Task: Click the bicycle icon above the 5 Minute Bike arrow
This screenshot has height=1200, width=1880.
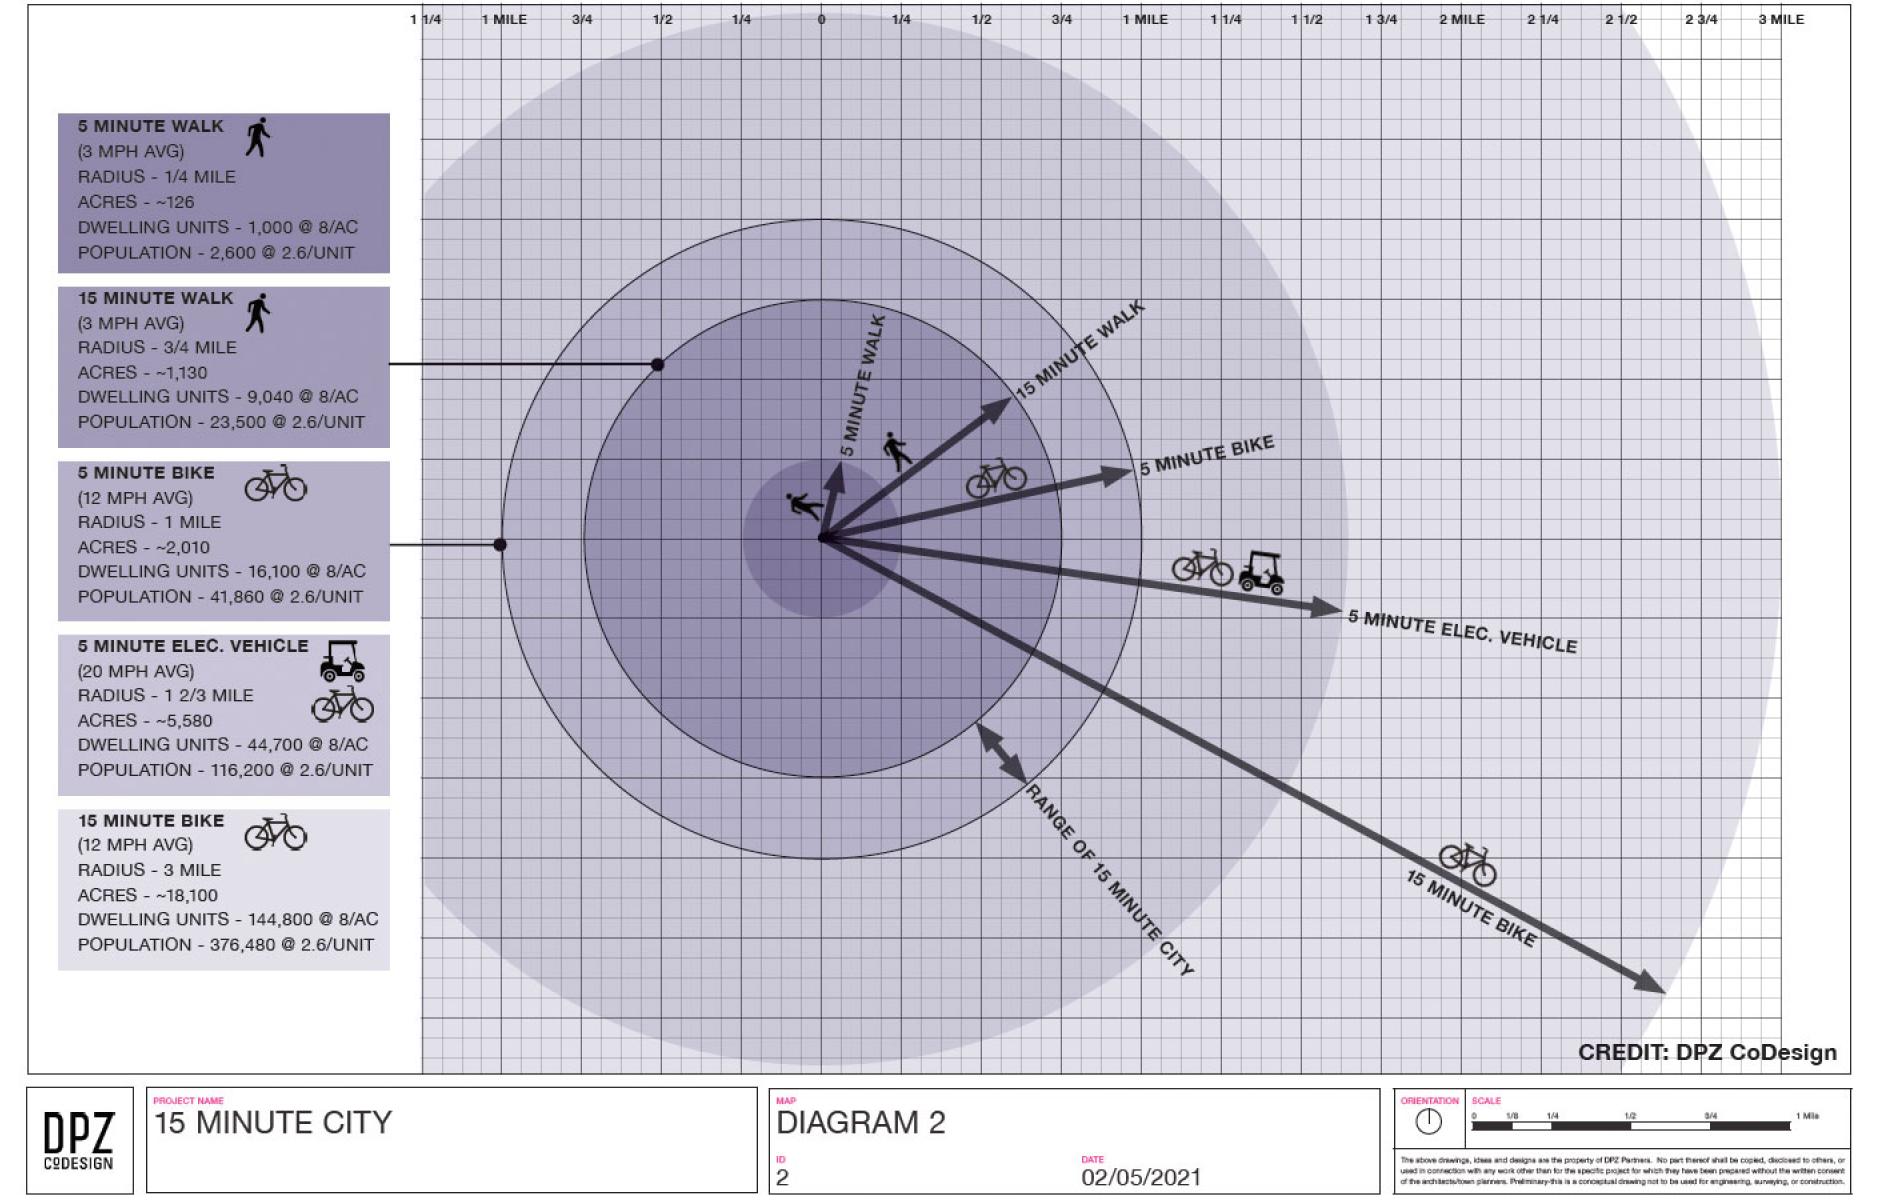Action: click(995, 479)
